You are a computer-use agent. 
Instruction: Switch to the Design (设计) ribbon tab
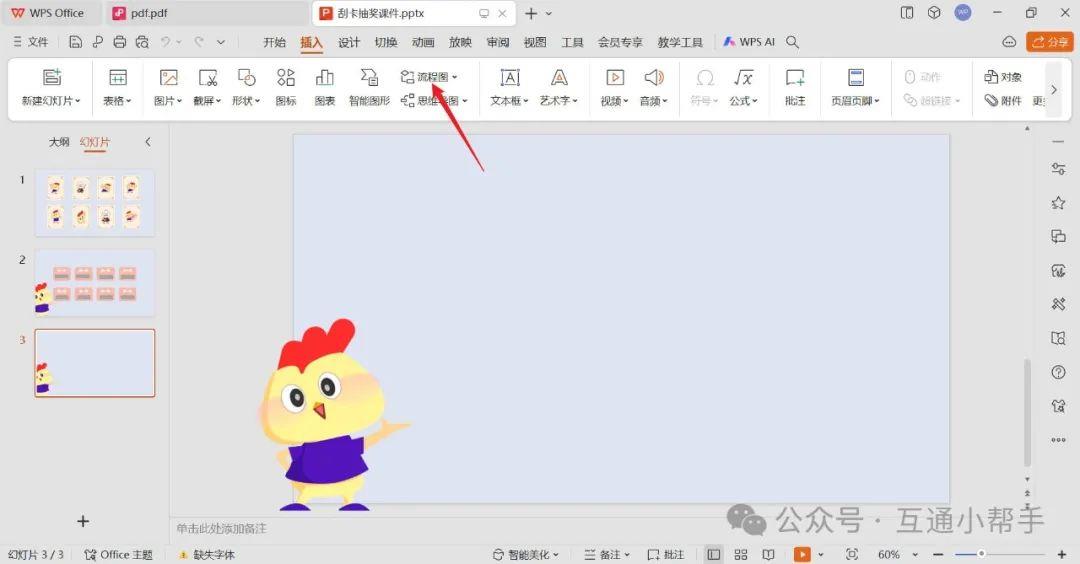349,42
